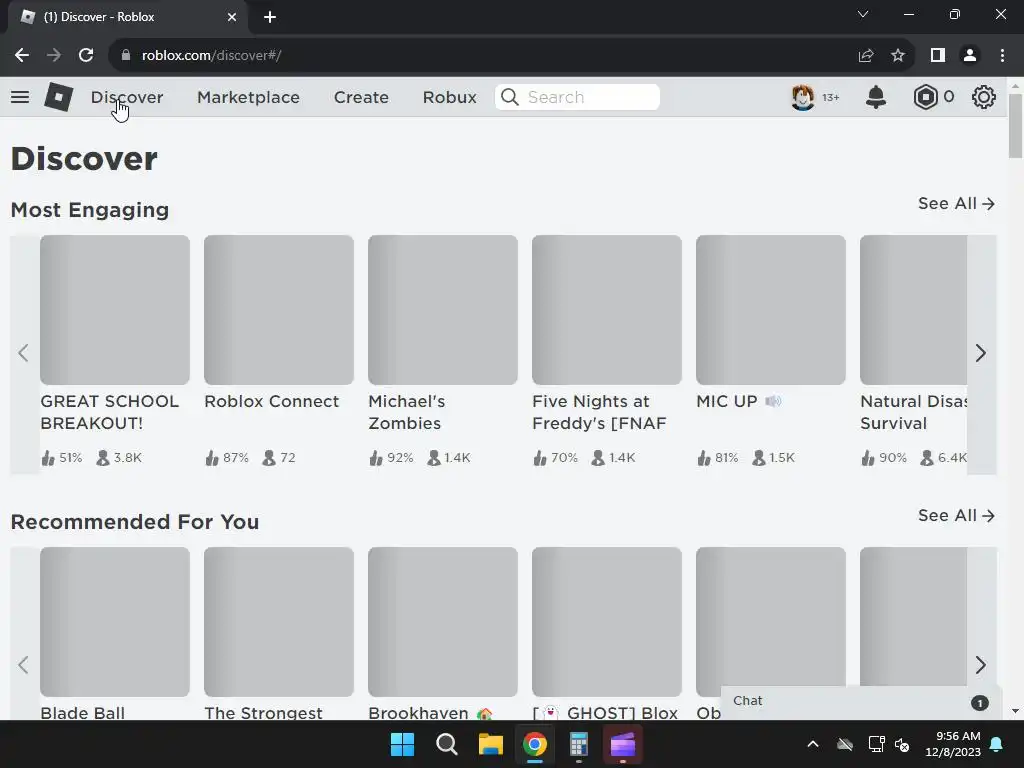1024x768 pixels.
Task: Click the Roblox logo icon
Action: tap(58, 97)
